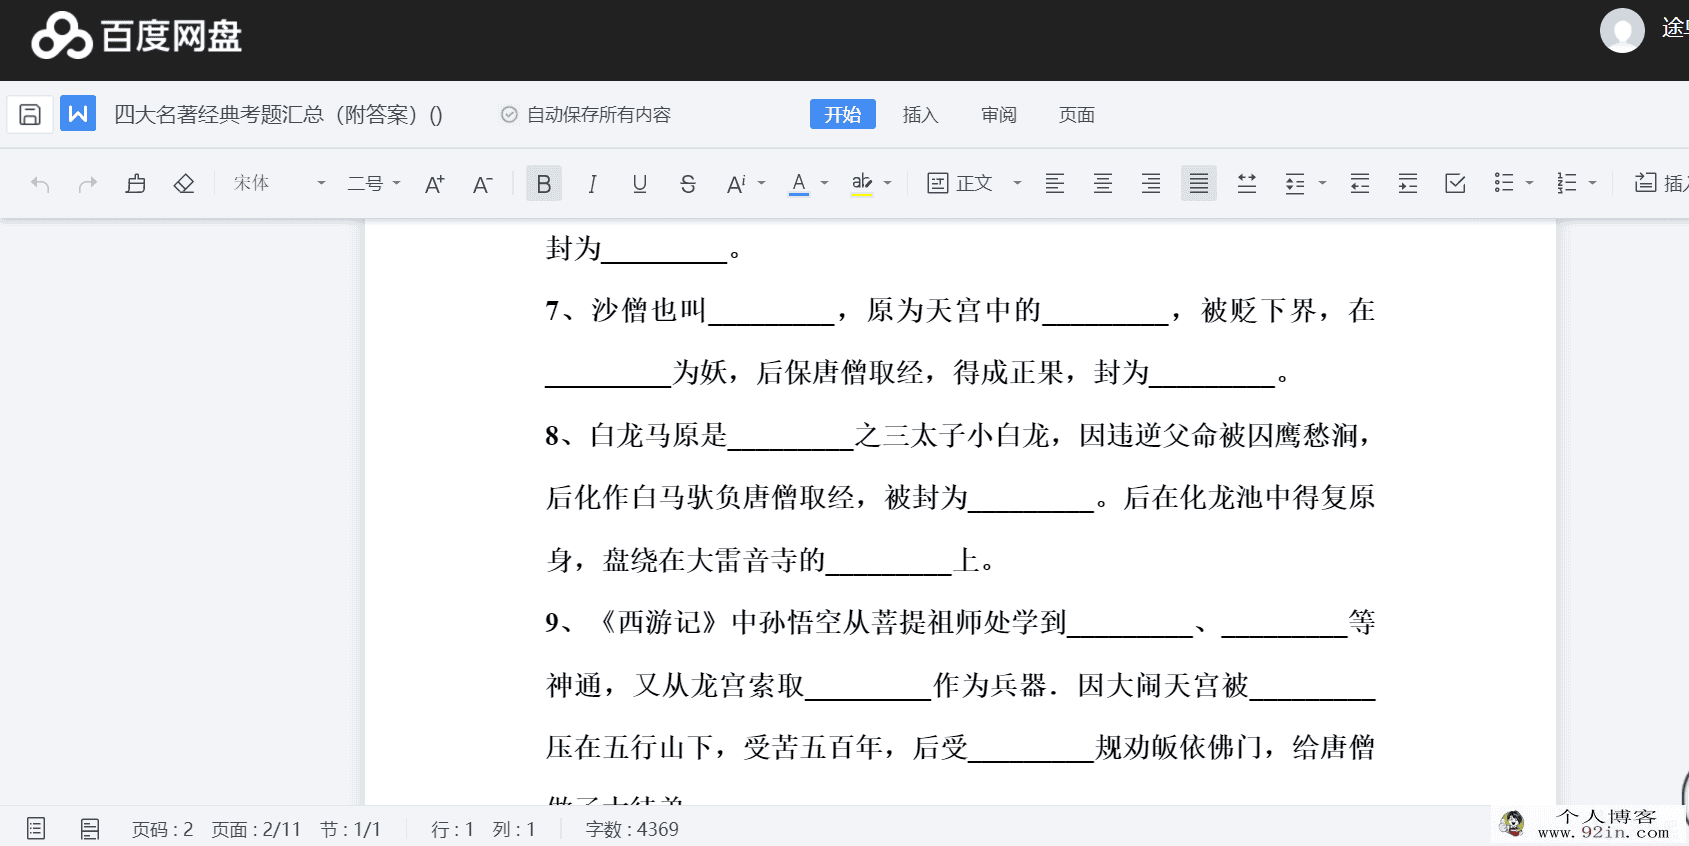Image resolution: width=1689 pixels, height=846 pixels.
Task: Open the font size dropdown 二号
Action: [x=374, y=184]
